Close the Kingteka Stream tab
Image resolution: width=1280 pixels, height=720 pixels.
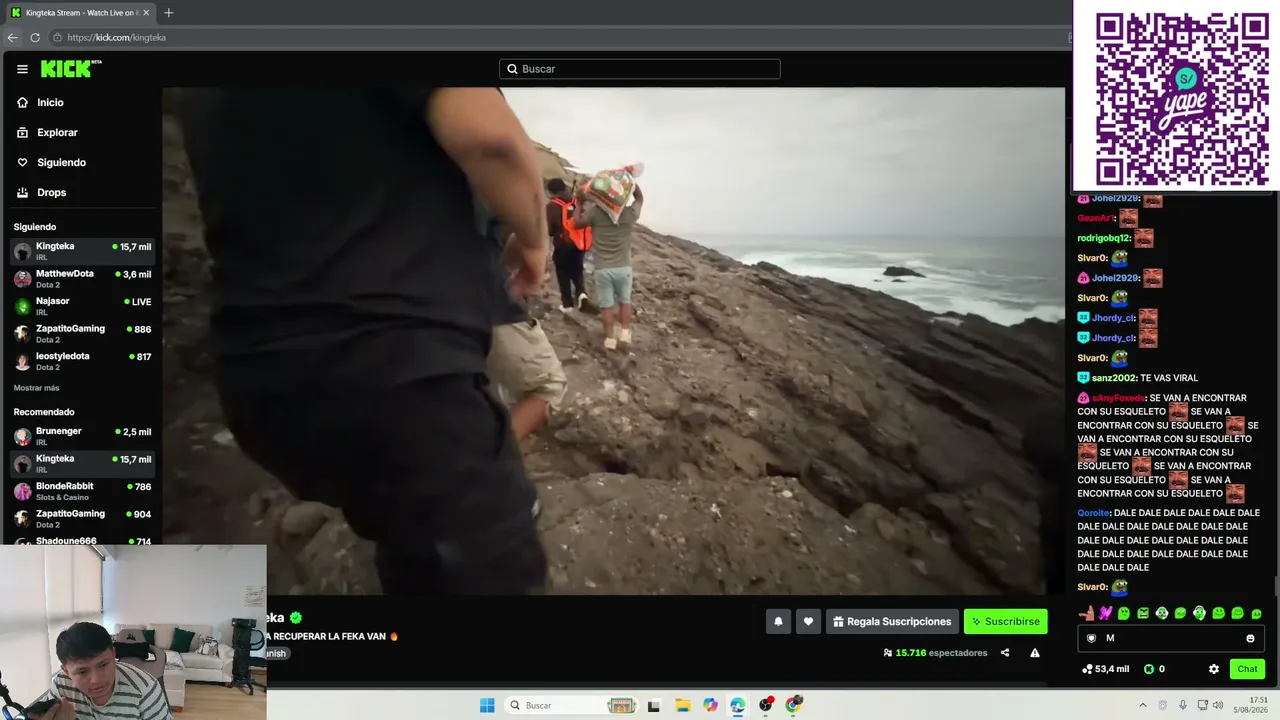point(146,13)
